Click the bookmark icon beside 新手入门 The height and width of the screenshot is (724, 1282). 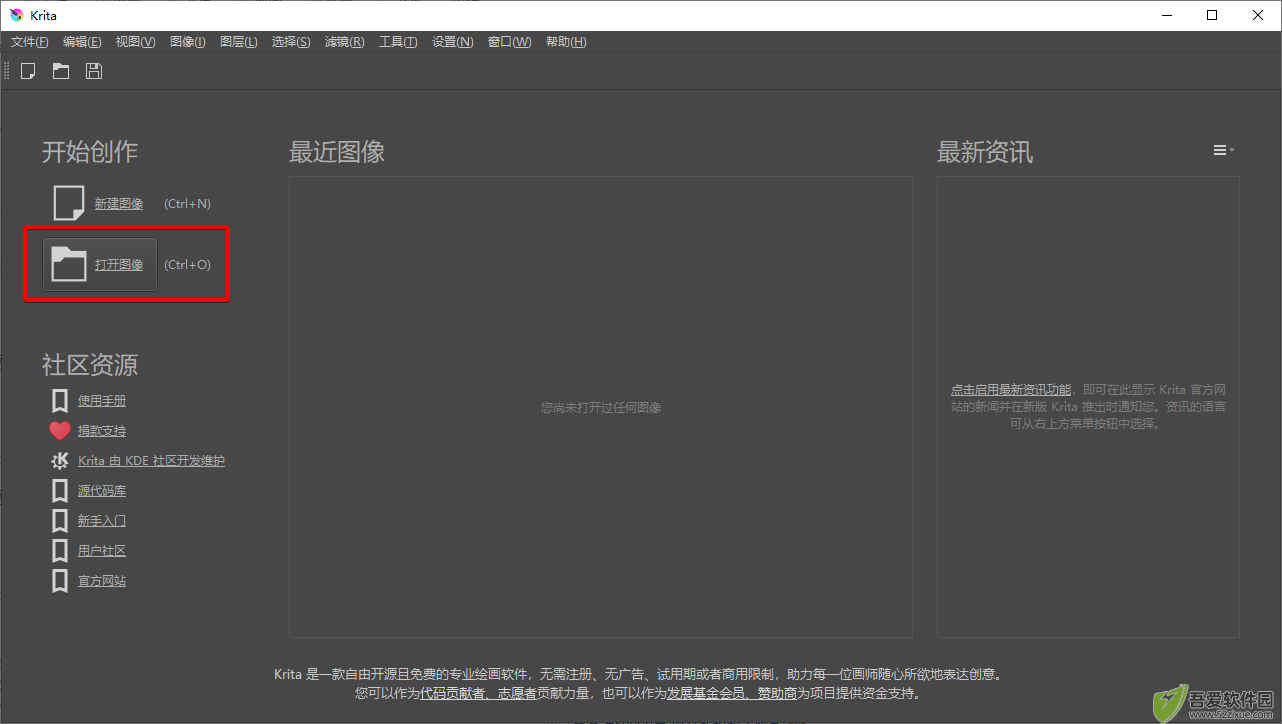60,521
